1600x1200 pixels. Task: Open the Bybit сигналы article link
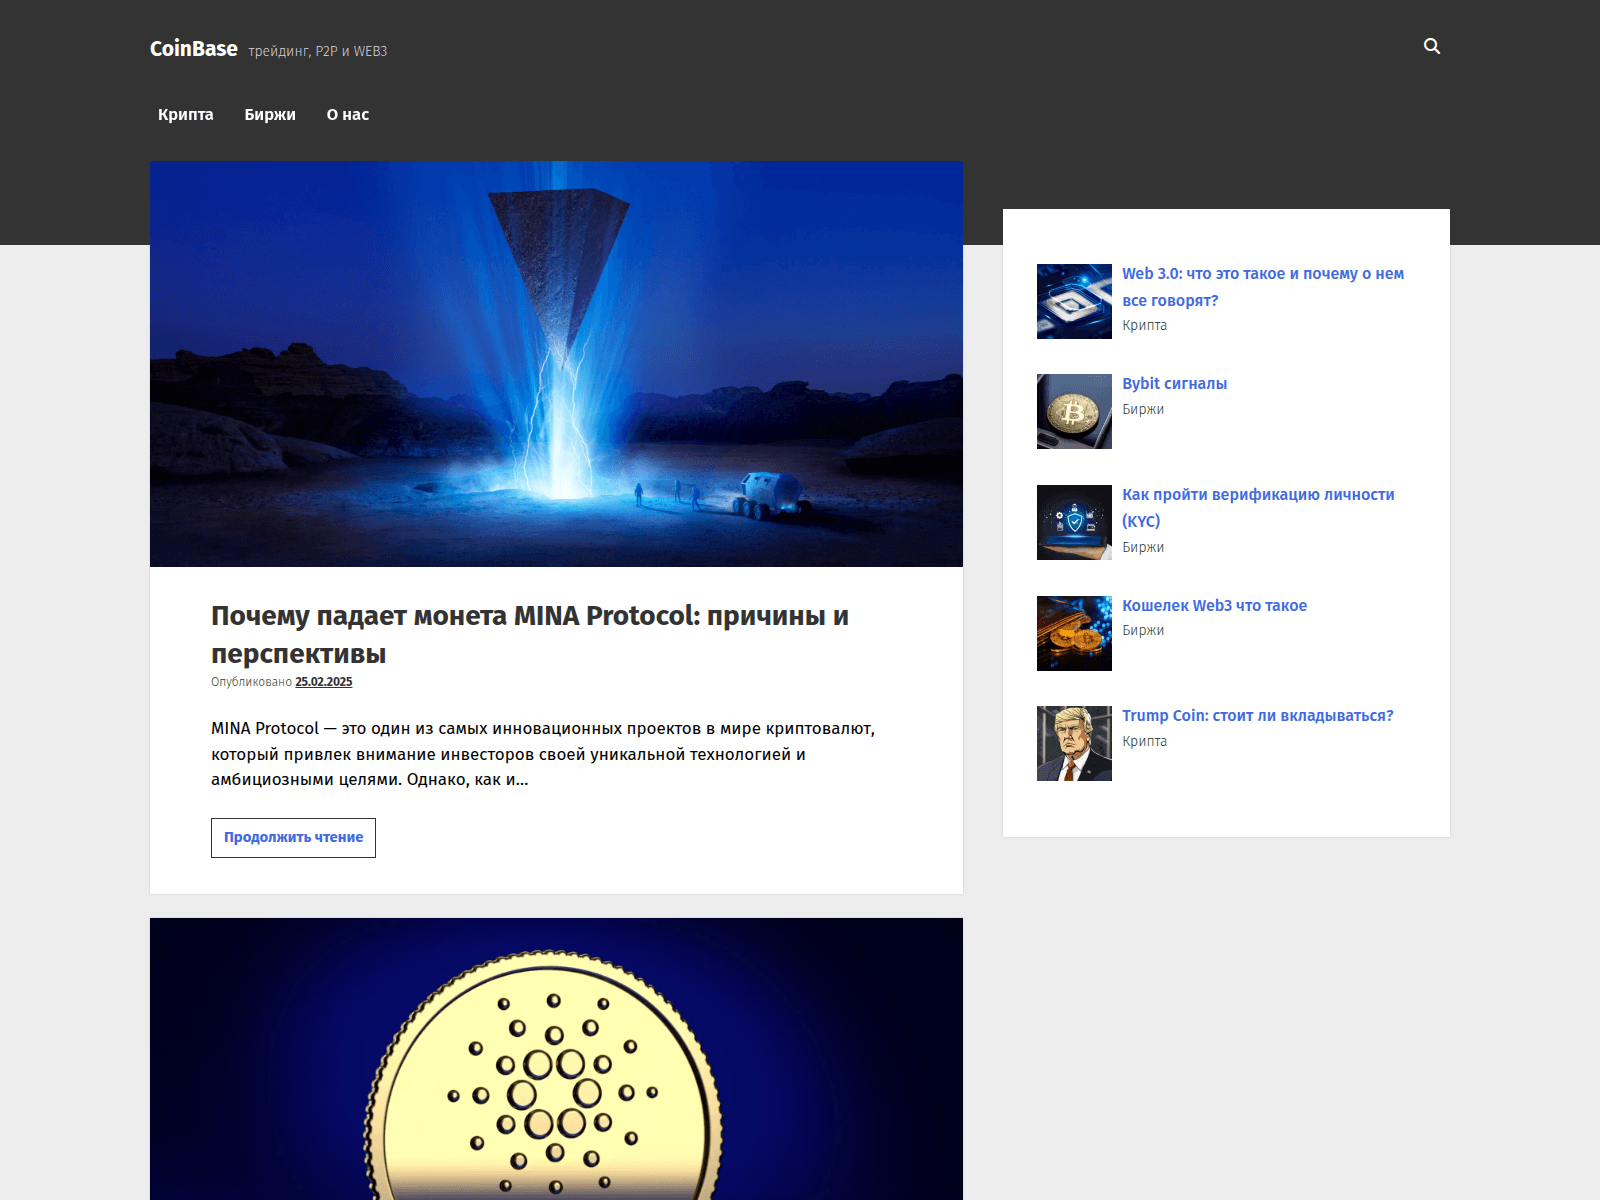point(1174,384)
